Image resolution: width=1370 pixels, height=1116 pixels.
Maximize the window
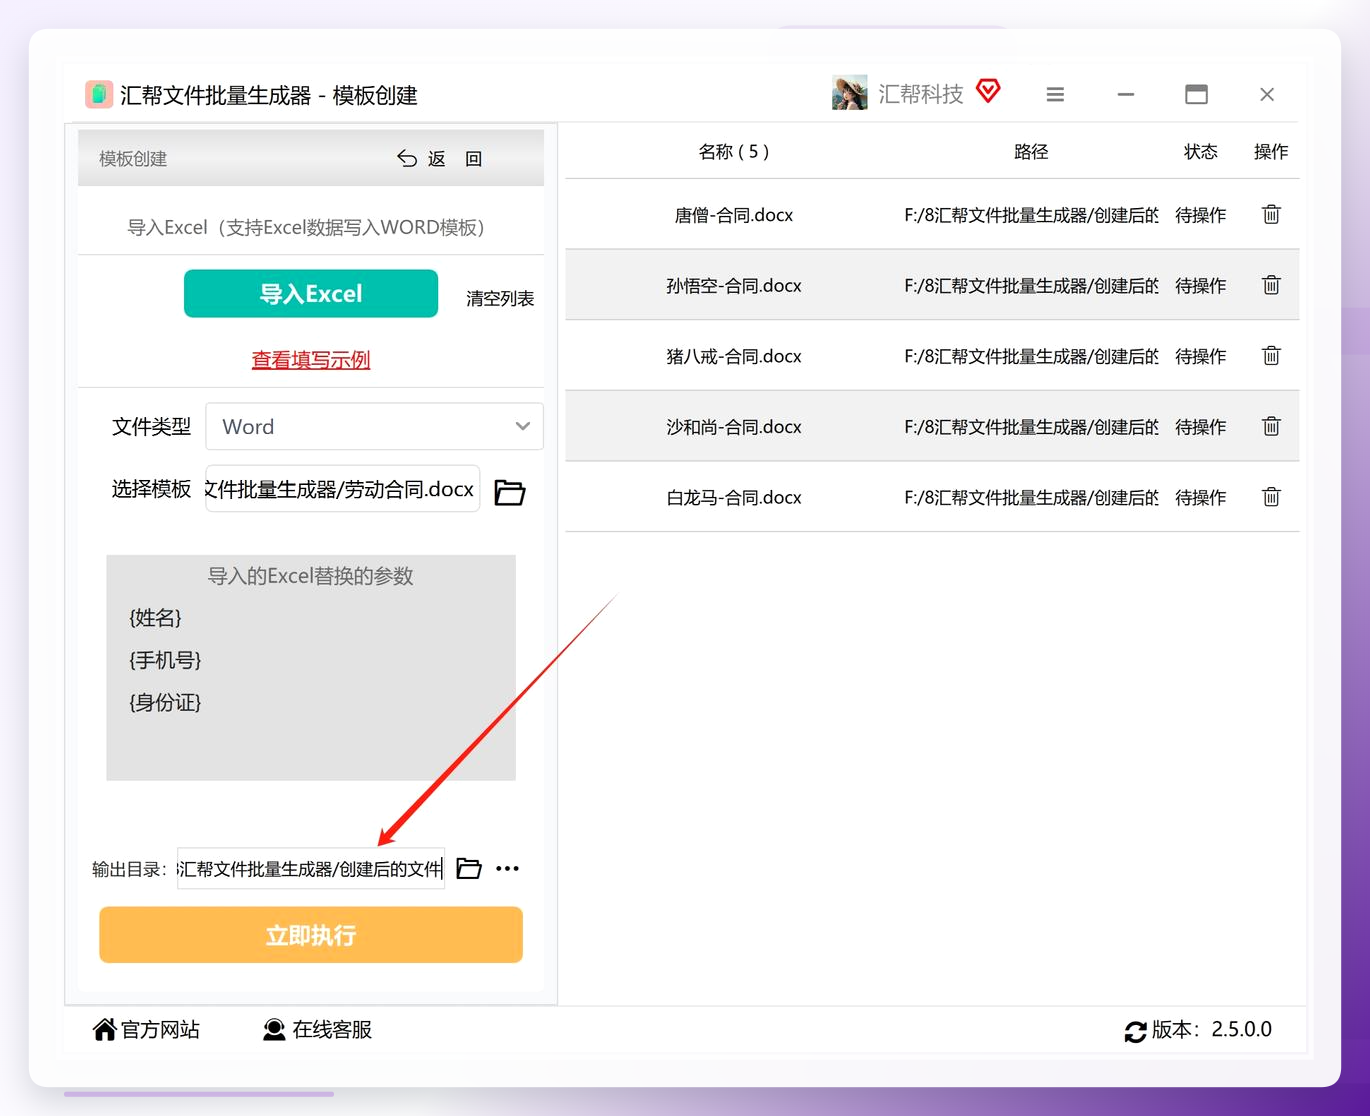click(x=1196, y=94)
